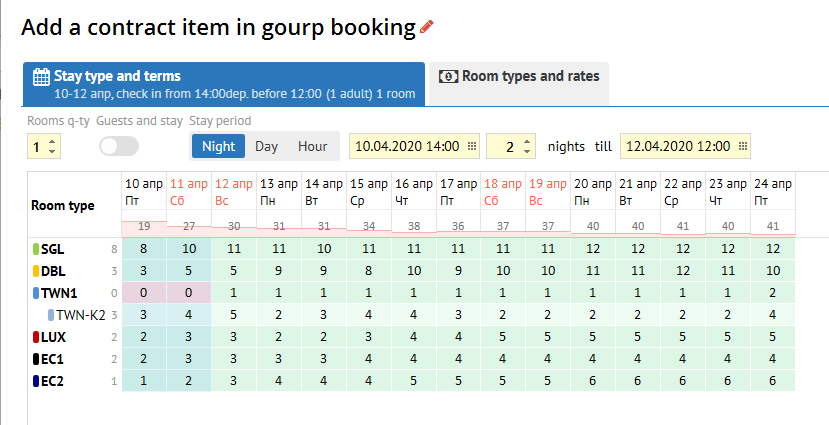Open calendar picker for check-out date

(742, 146)
